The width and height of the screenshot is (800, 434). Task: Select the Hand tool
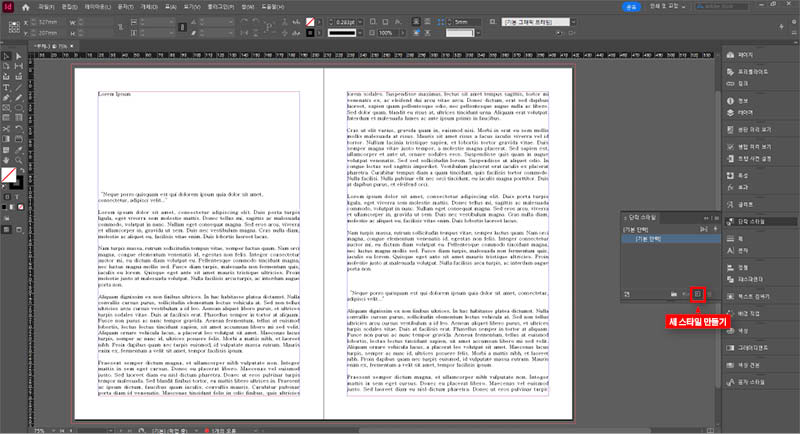click(x=7, y=160)
